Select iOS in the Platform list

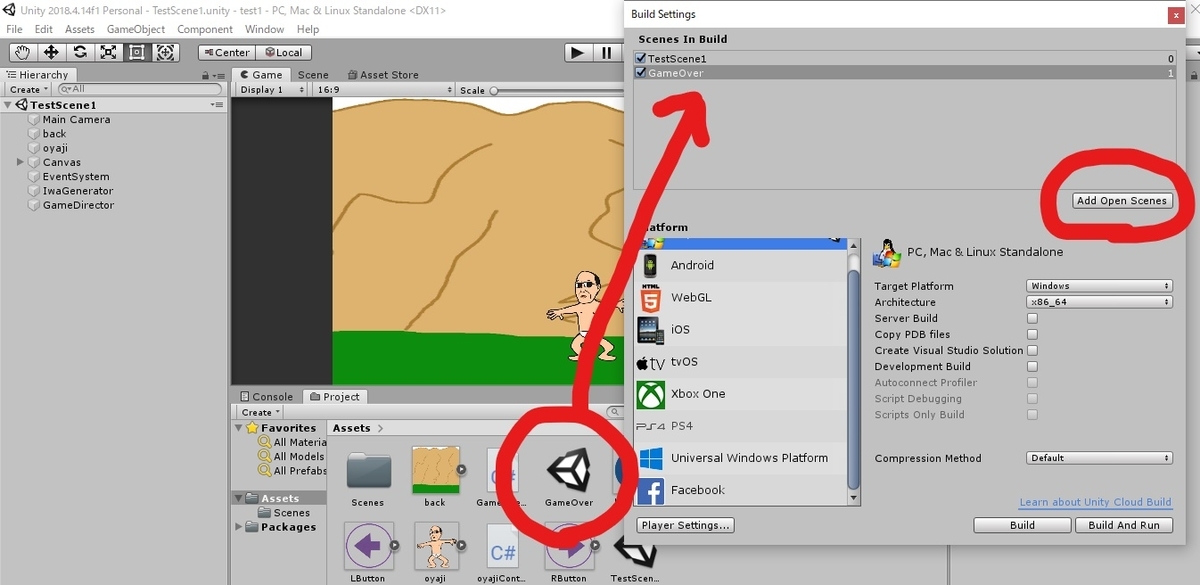(x=742, y=329)
